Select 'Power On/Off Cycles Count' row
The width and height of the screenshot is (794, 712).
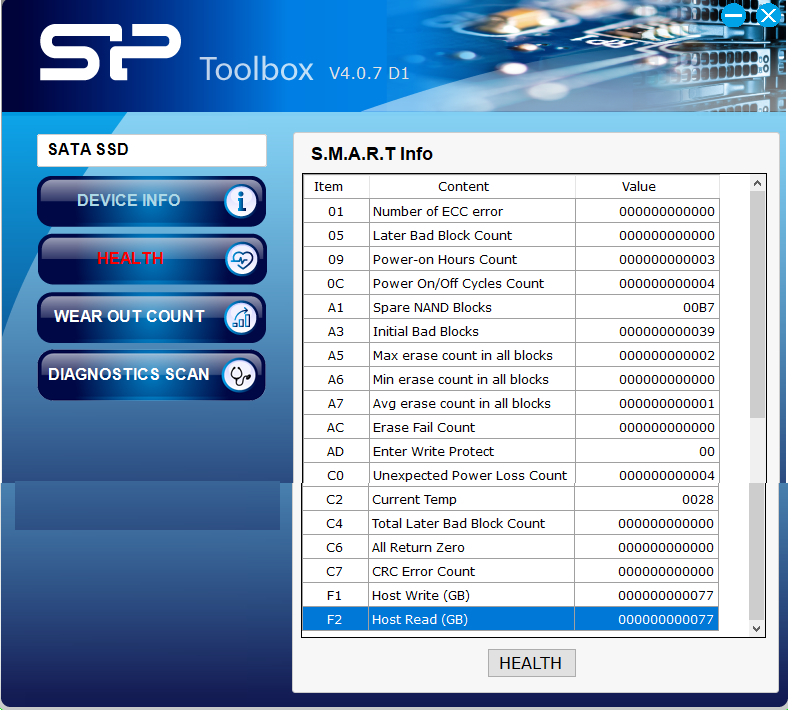(x=511, y=284)
